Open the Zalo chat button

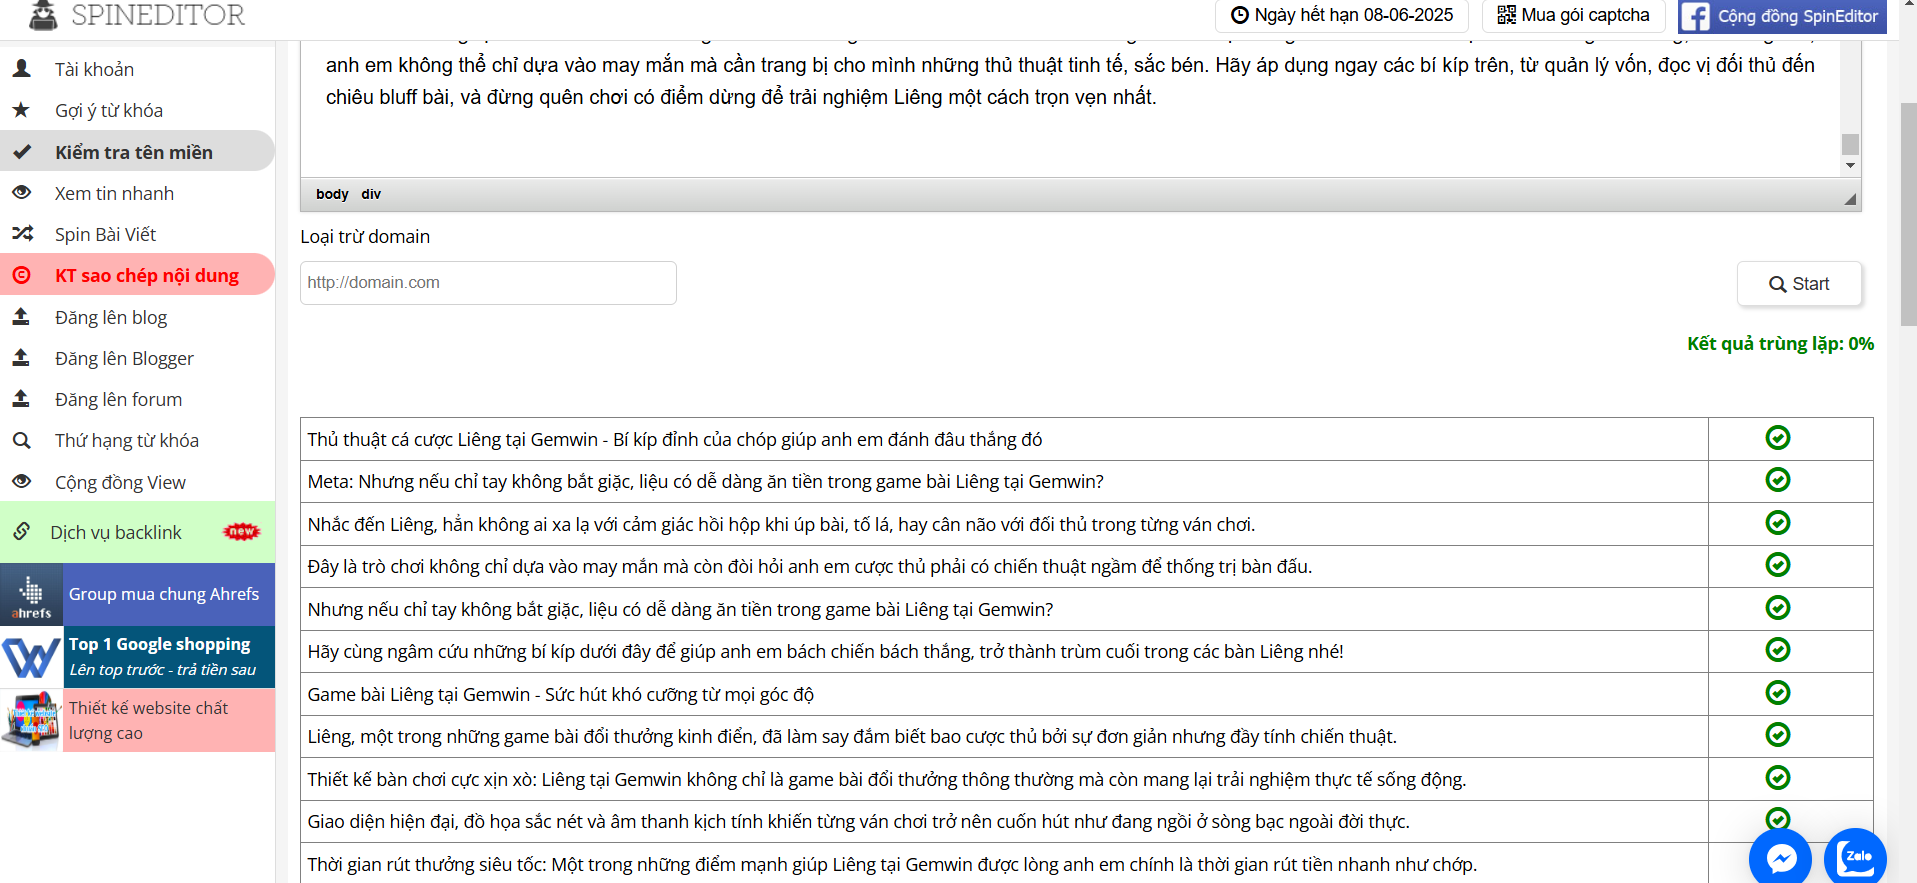click(1855, 858)
